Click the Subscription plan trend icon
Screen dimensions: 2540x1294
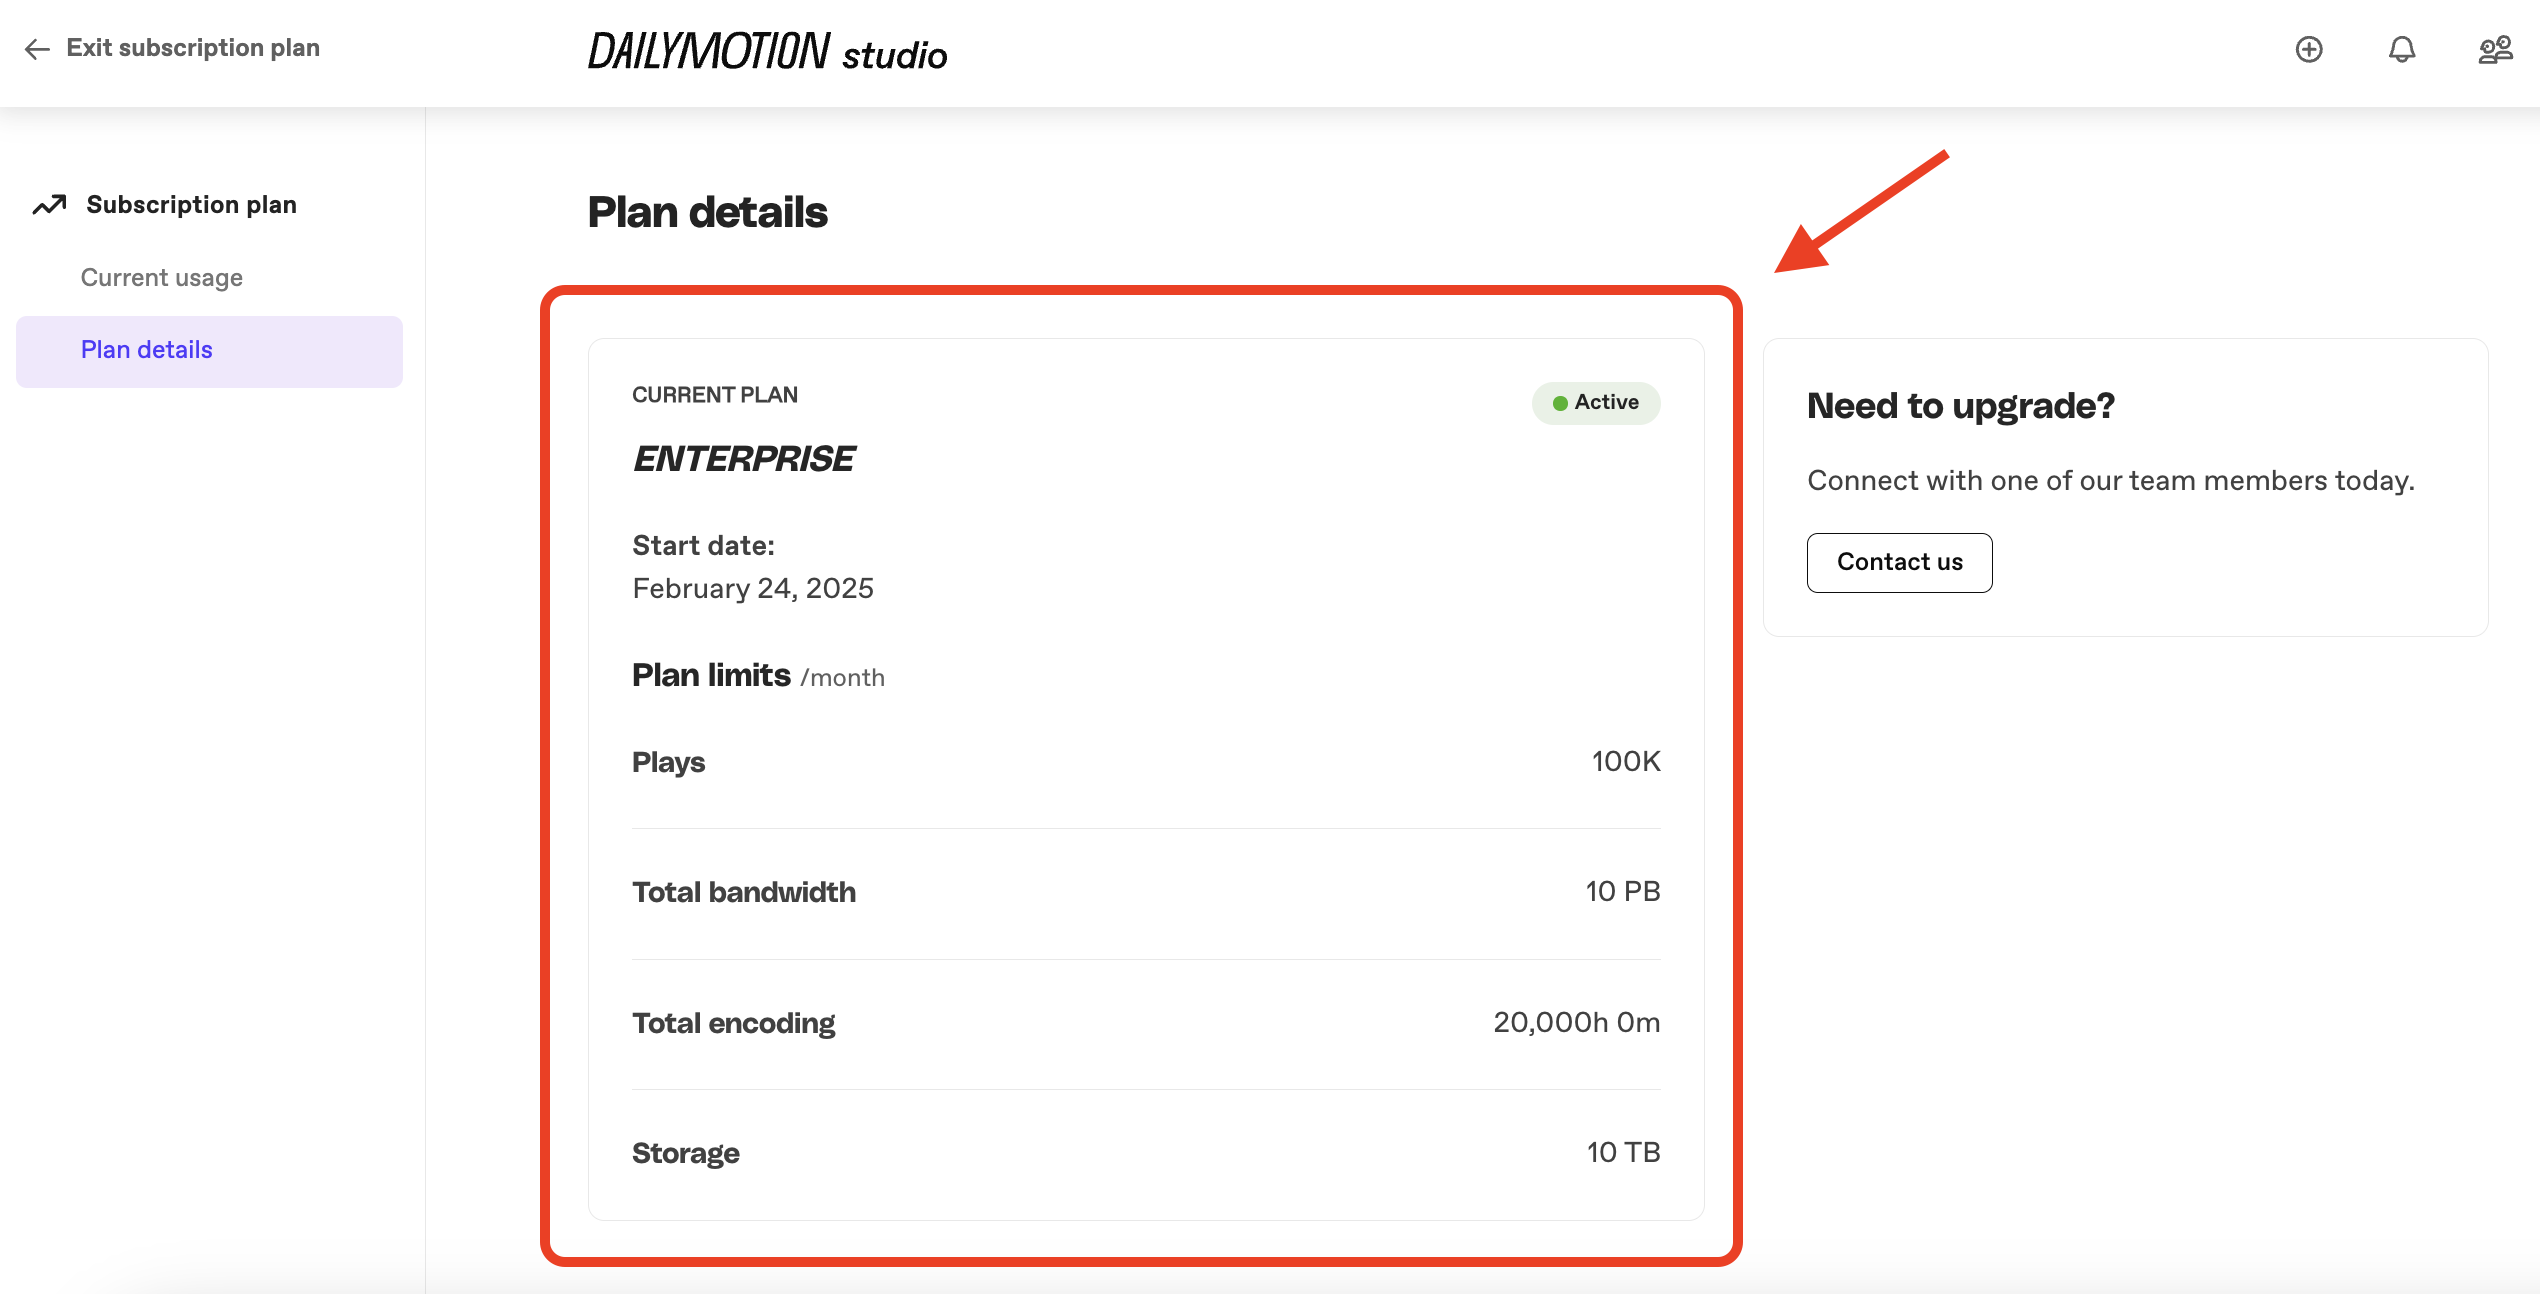point(49,205)
